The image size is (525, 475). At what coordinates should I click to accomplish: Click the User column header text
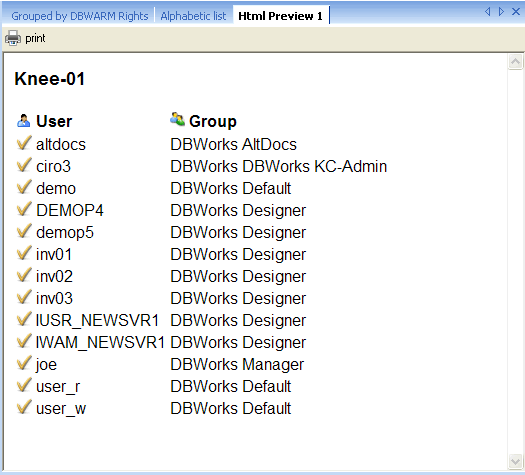[54, 121]
